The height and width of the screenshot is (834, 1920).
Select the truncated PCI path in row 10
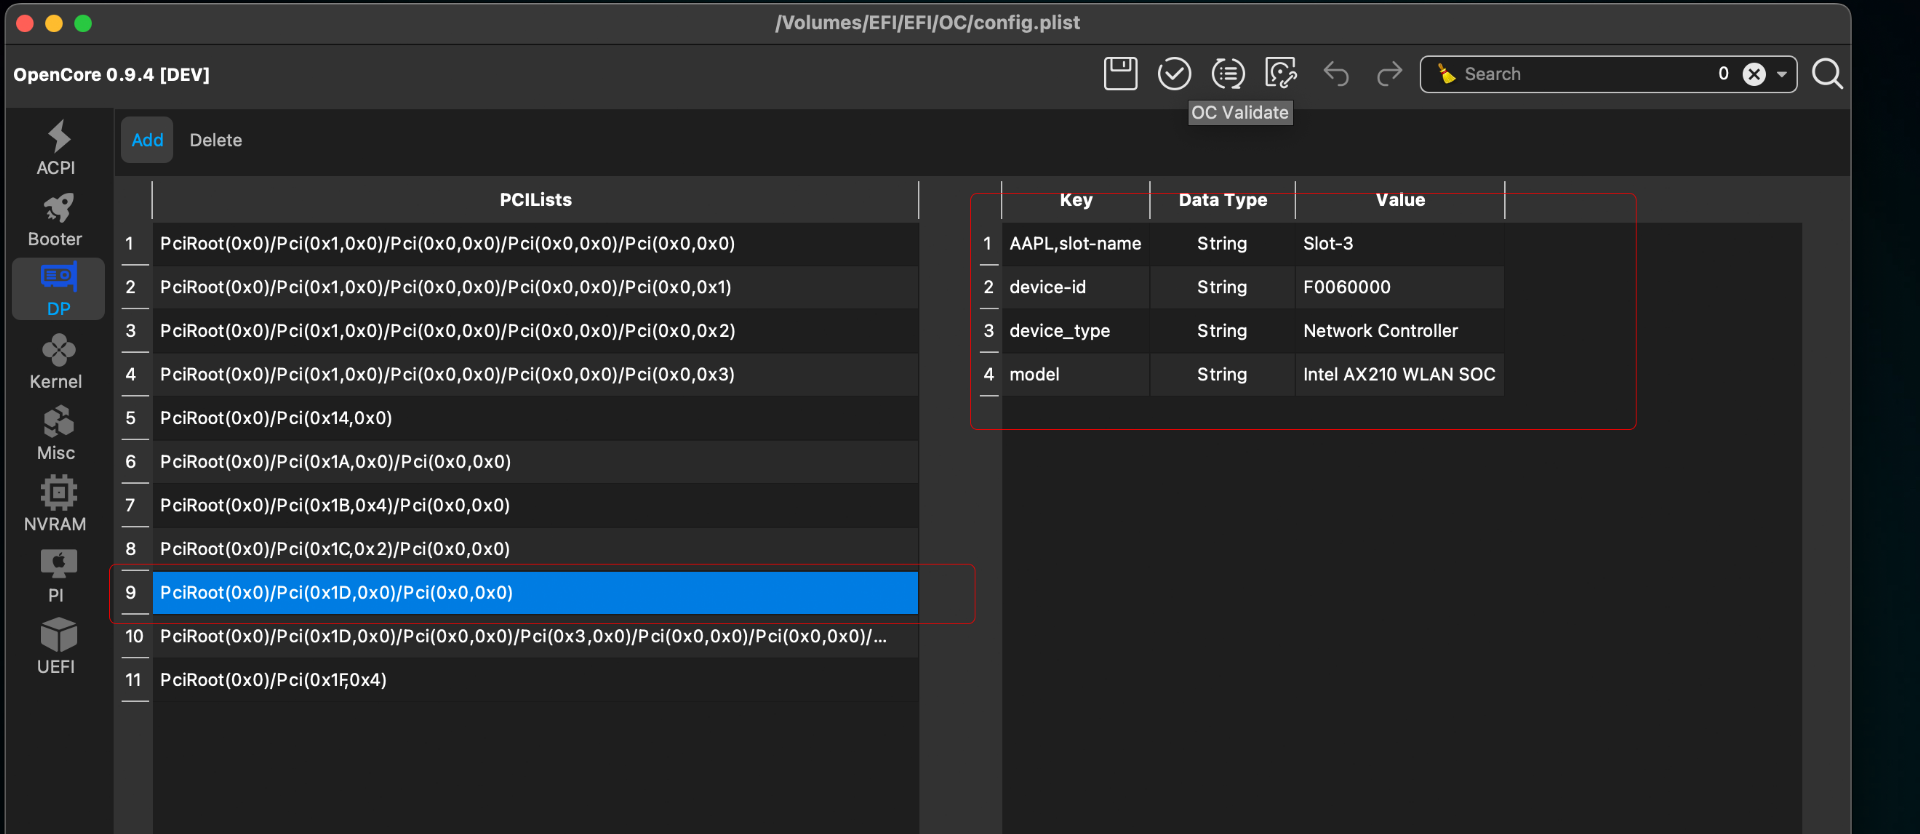click(x=535, y=637)
